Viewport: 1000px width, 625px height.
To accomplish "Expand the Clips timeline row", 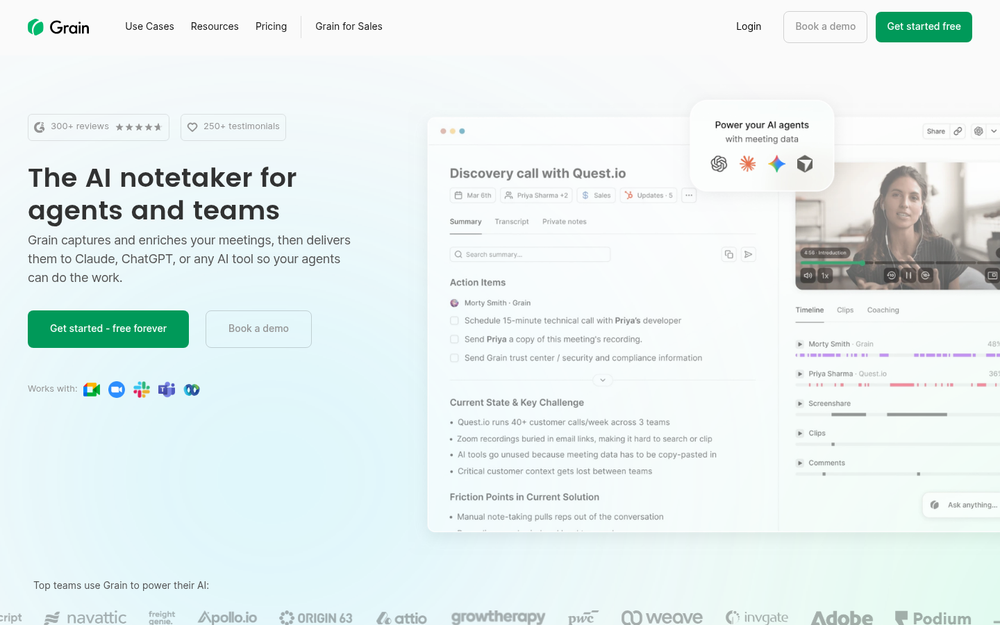I will [800, 434].
